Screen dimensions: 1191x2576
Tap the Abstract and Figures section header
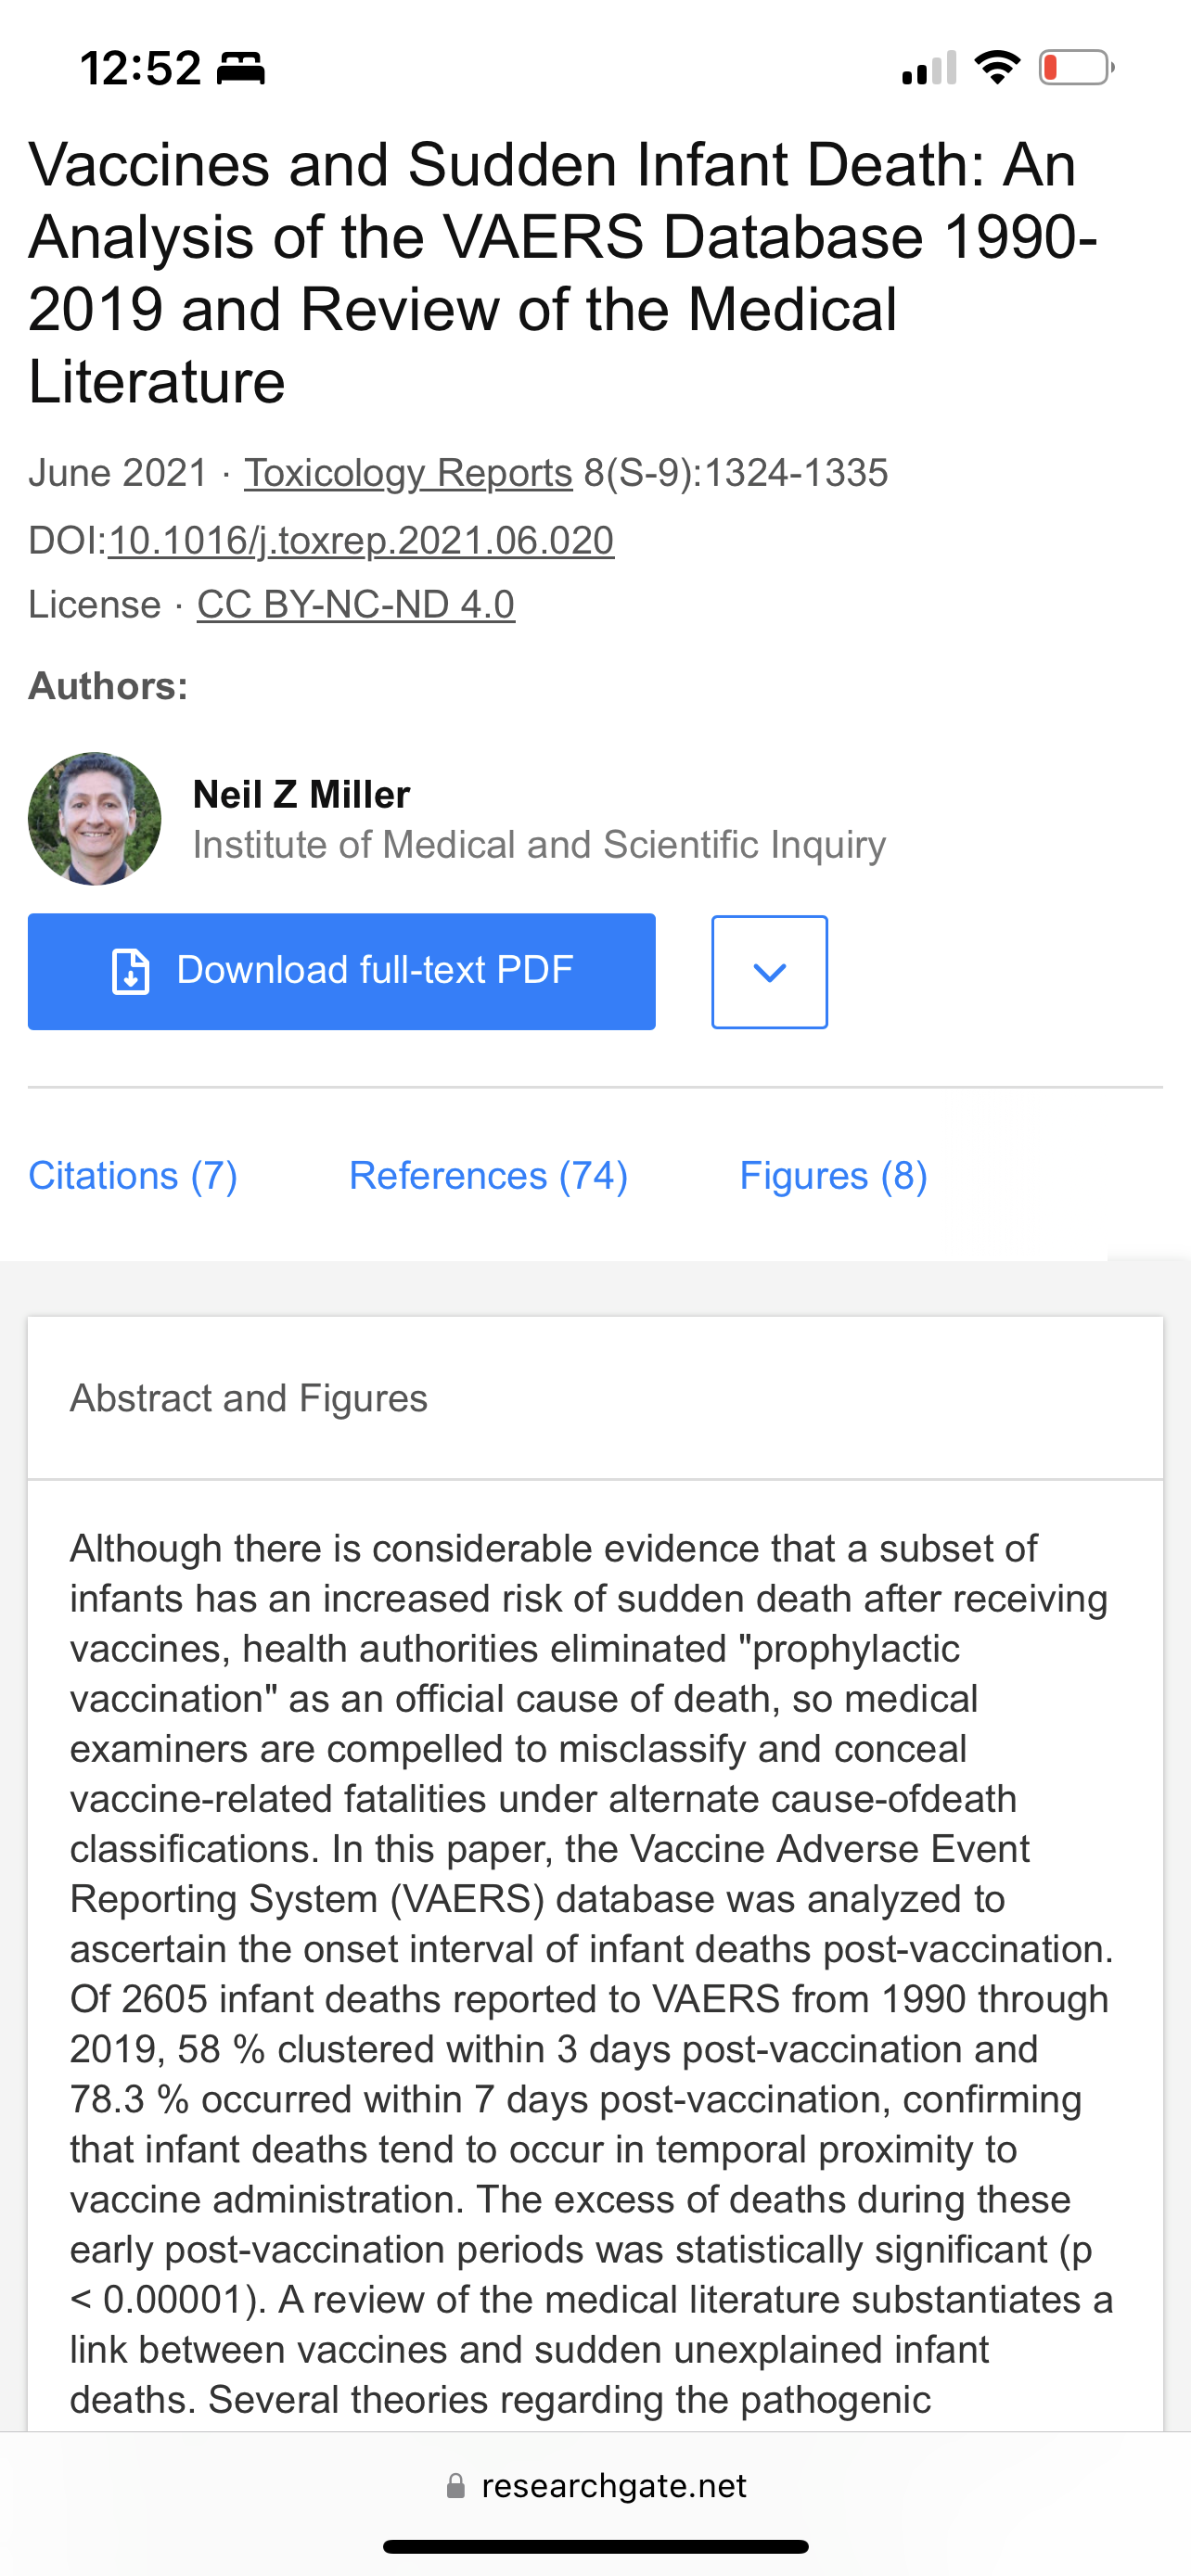click(x=249, y=1397)
